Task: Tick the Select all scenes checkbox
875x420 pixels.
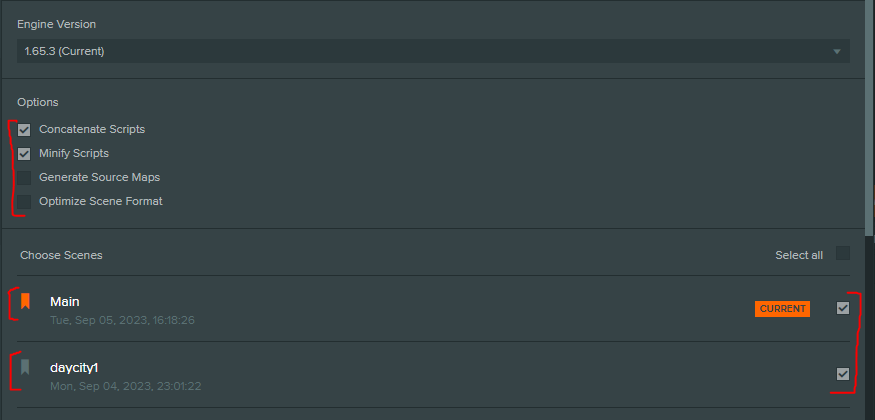Action: click(x=843, y=253)
